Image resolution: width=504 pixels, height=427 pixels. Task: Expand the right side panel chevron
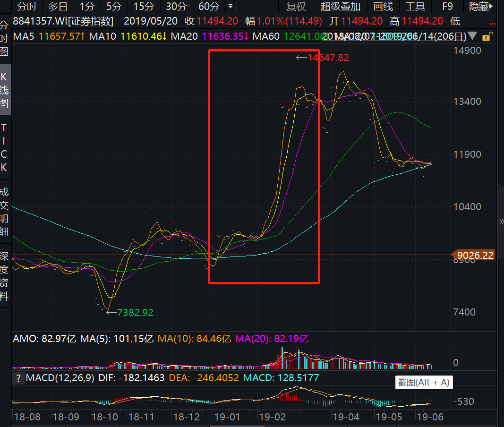coord(501,221)
